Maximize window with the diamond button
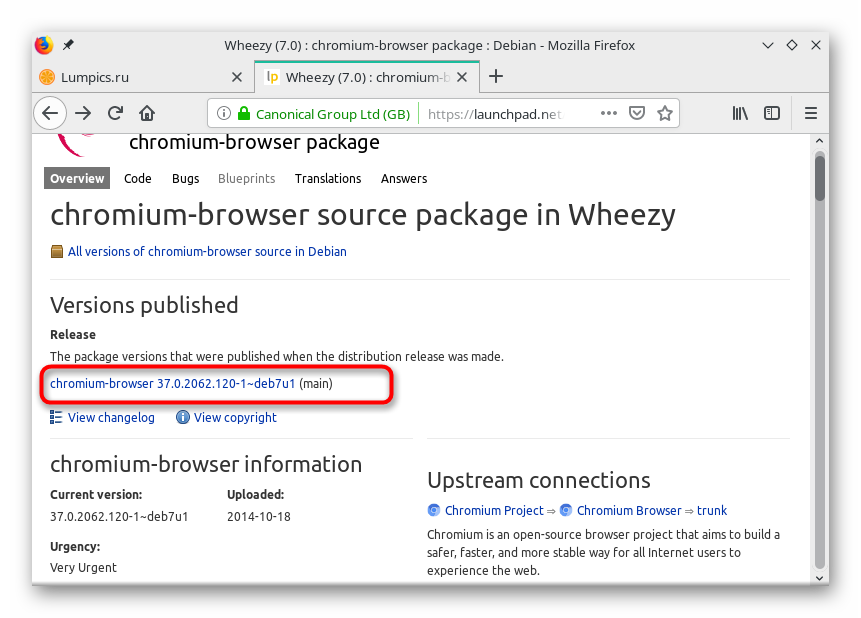861x618 pixels. tap(792, 45)
